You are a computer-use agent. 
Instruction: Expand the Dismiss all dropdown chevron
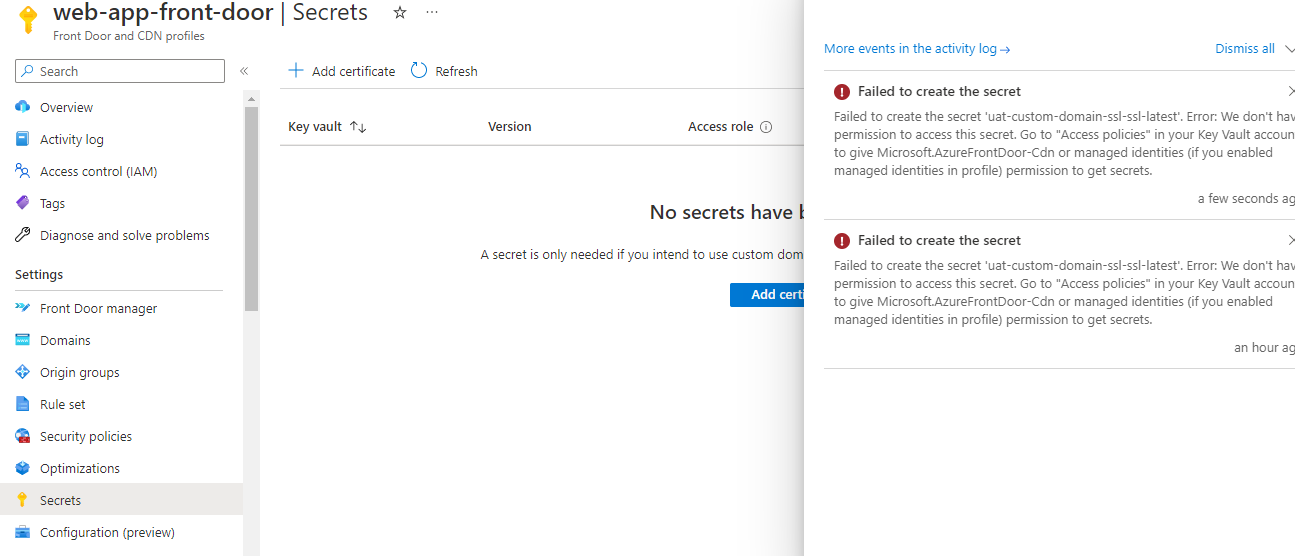click(x=1288, y=48)
